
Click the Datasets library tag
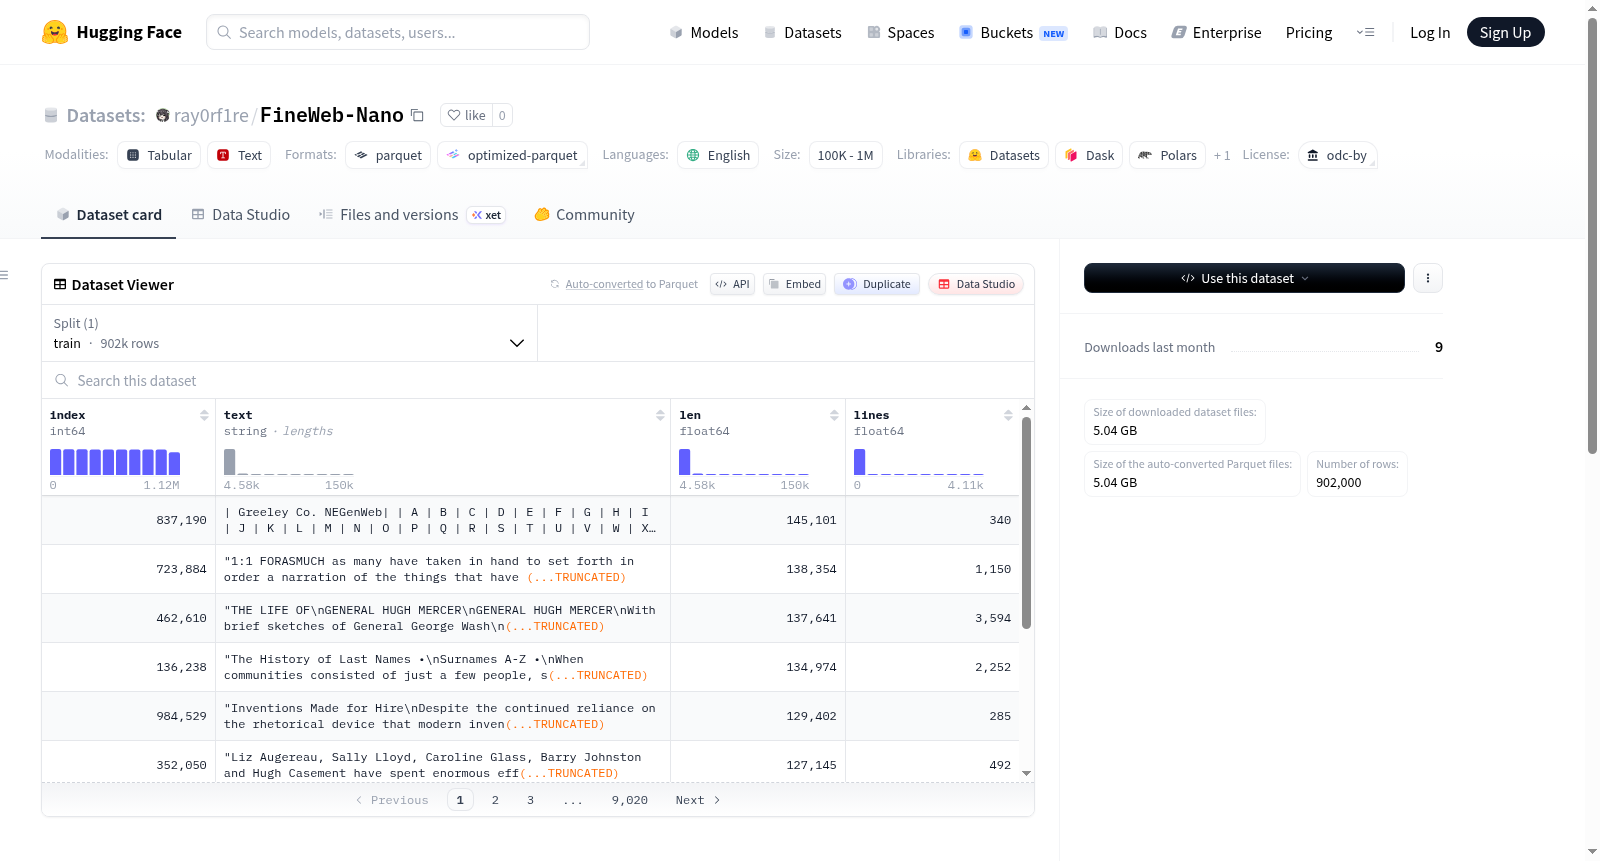[1004, 155]
